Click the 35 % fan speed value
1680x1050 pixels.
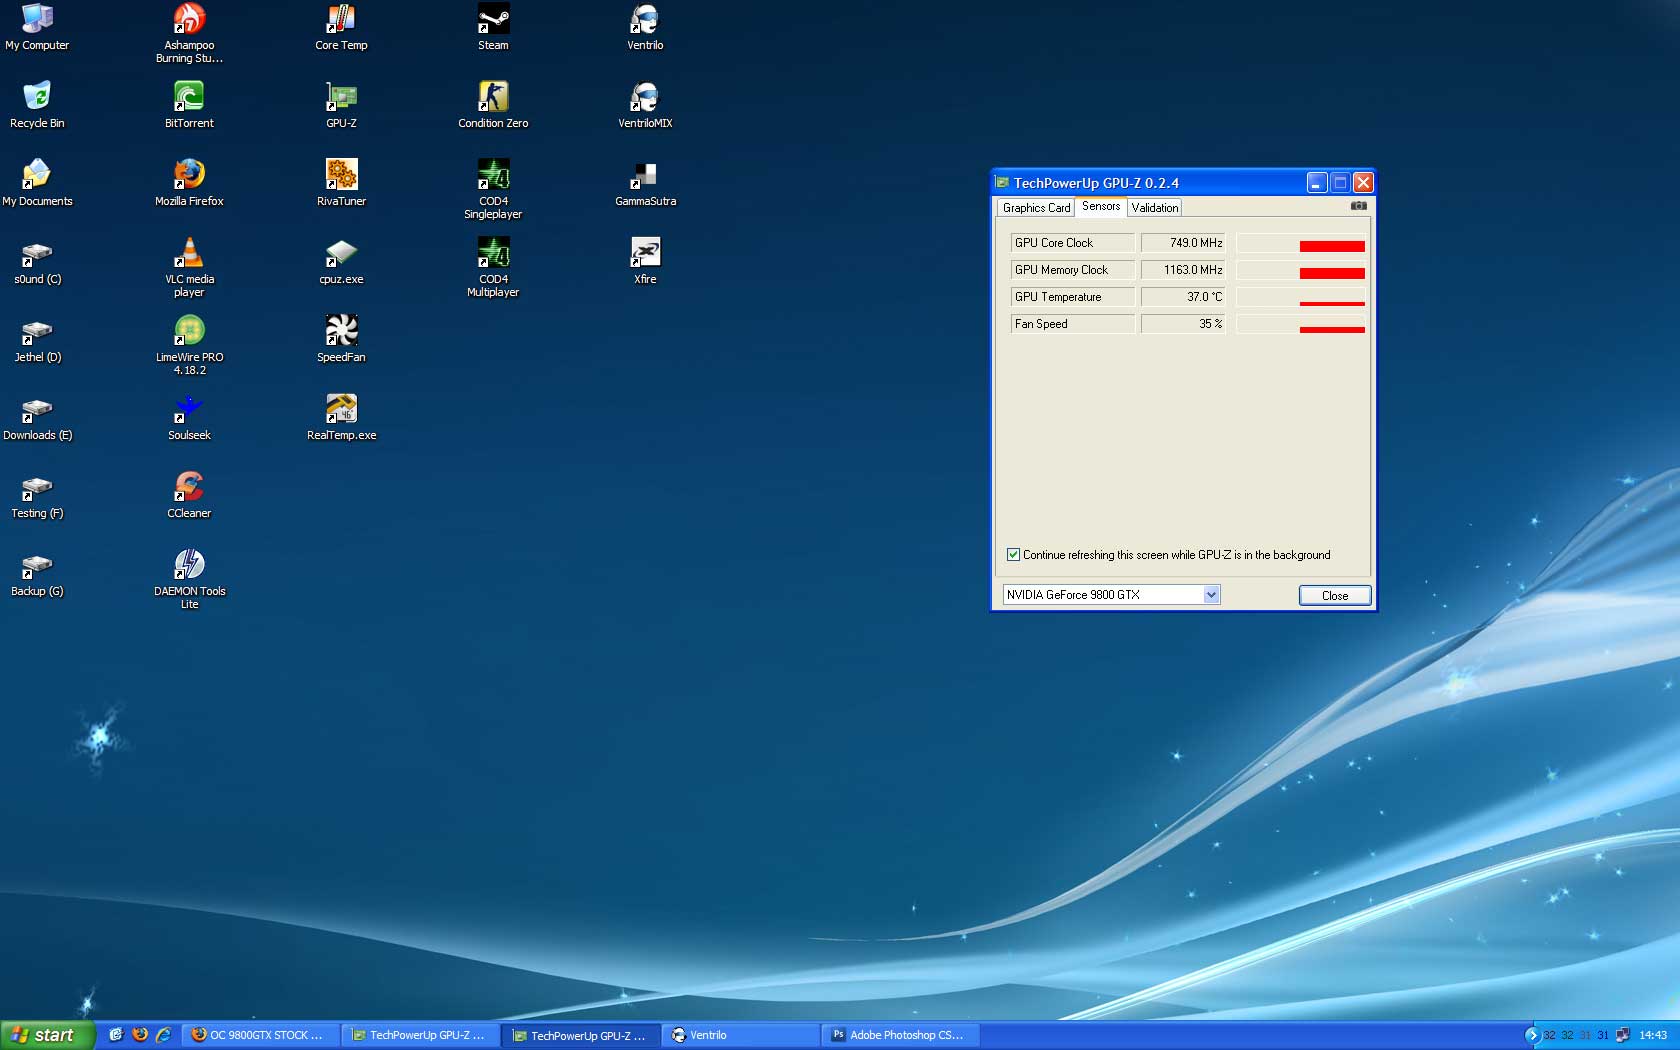(x=1184, y=324)
